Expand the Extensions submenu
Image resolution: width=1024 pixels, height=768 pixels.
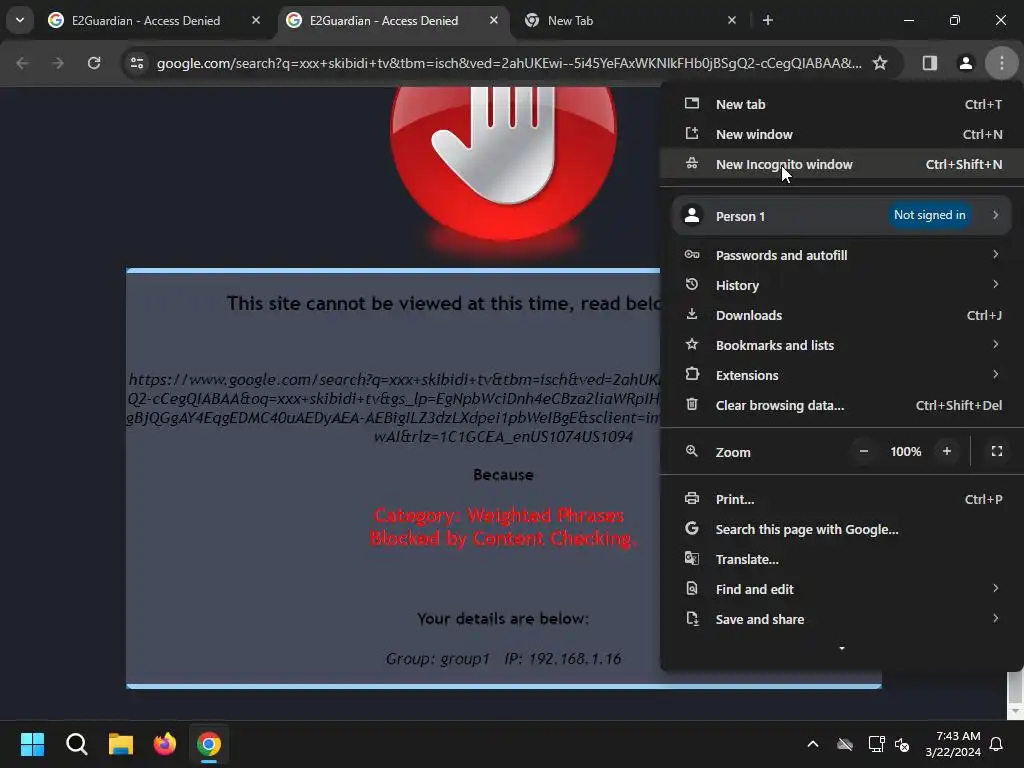842,375
